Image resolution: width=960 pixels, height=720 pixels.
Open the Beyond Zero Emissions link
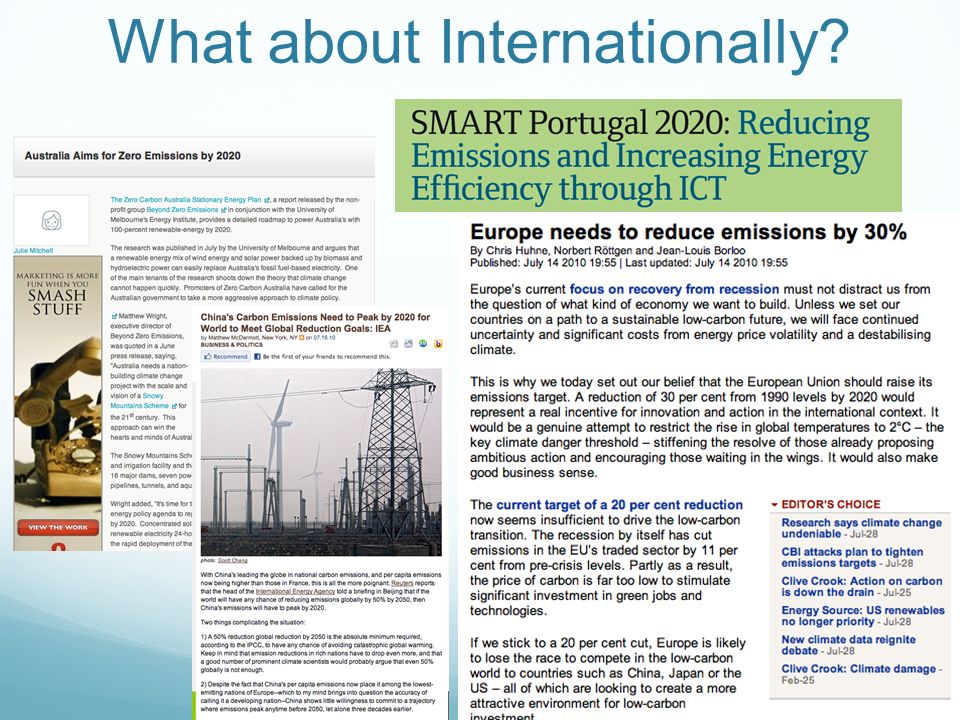click(182, 209)
